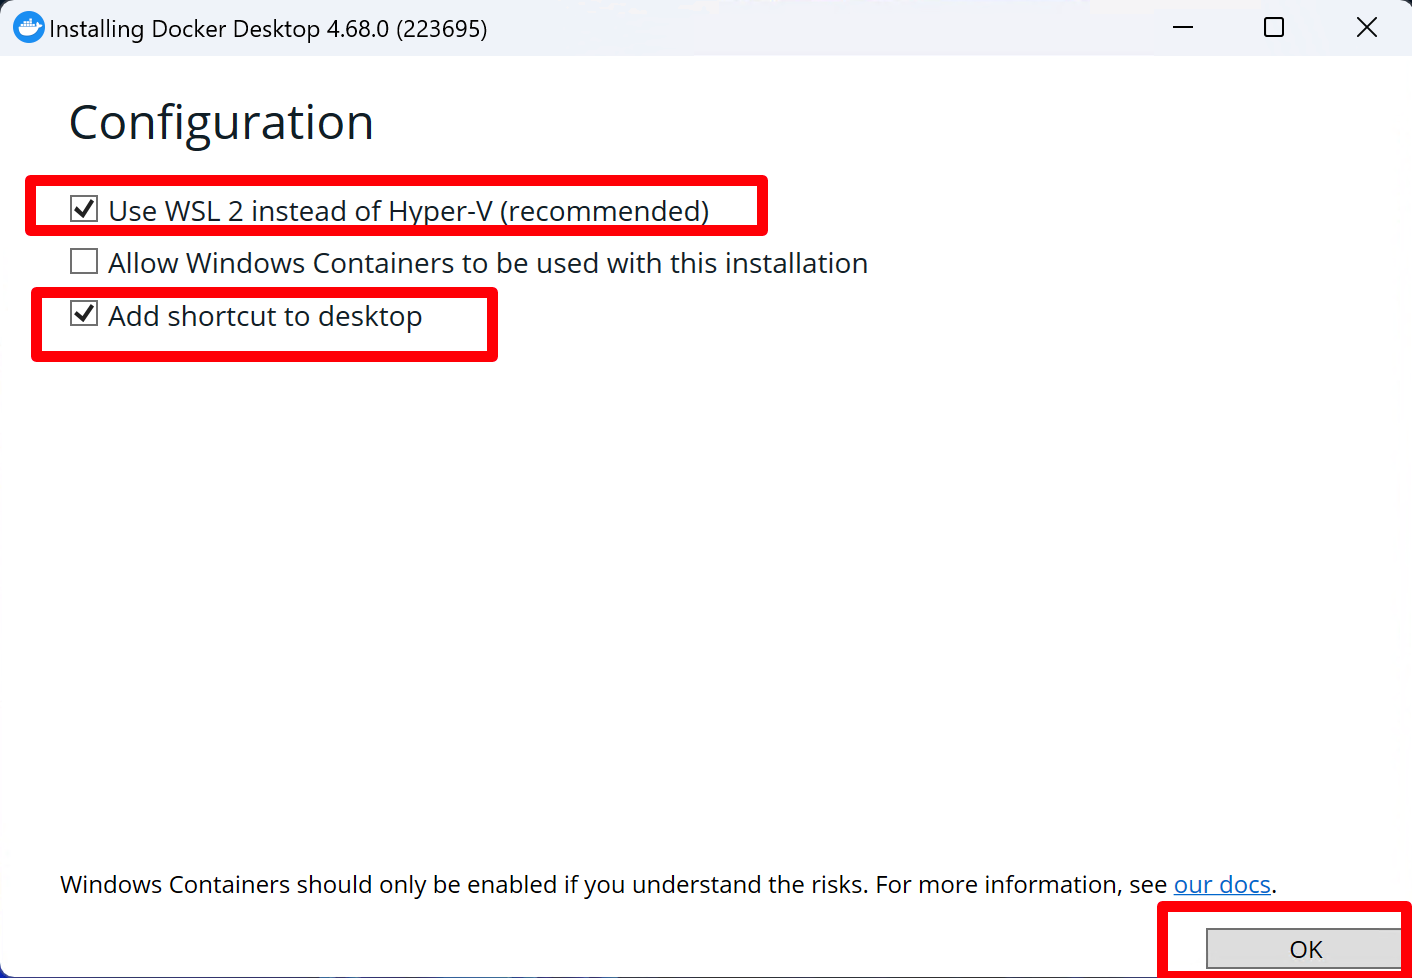The image size is (1412, 978).
Task: Click the 'Add shortcut to desktop' label text
Action: pos(265,316)
